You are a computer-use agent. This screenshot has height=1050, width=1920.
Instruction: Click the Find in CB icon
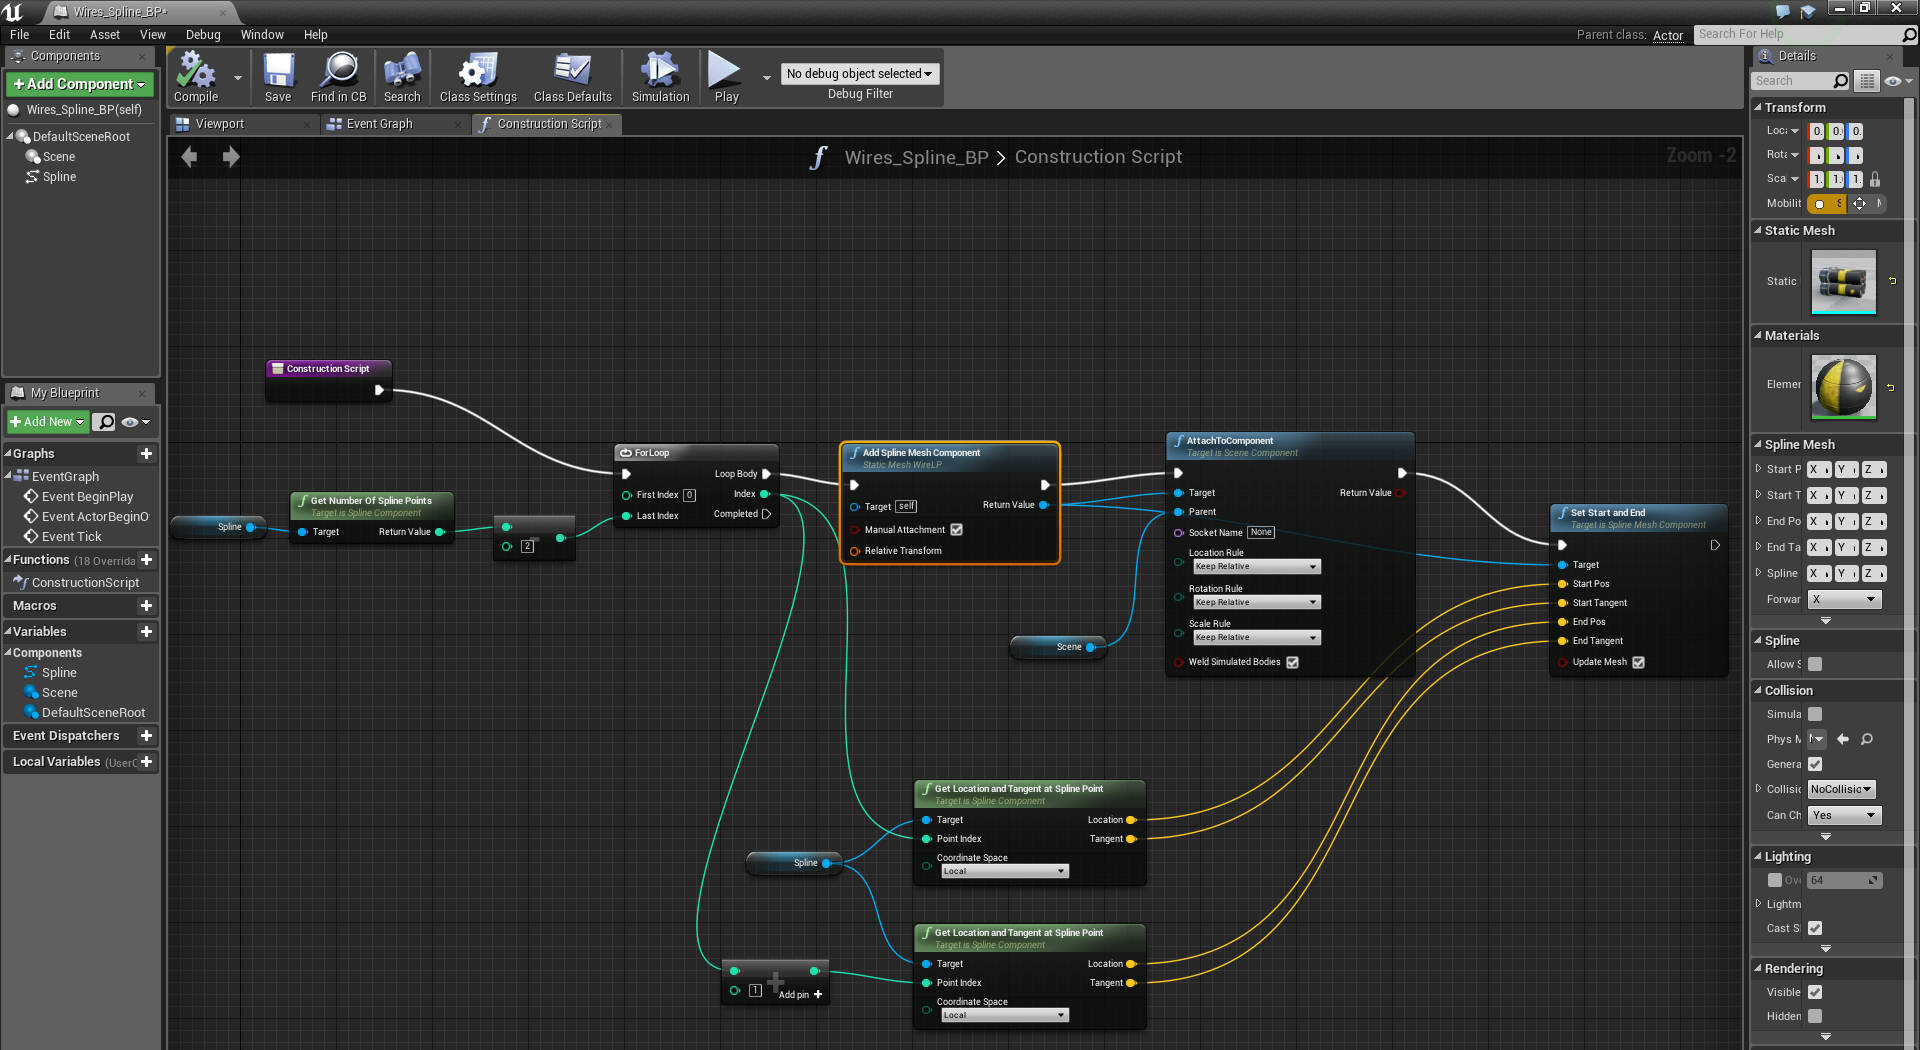coord(338,78)
